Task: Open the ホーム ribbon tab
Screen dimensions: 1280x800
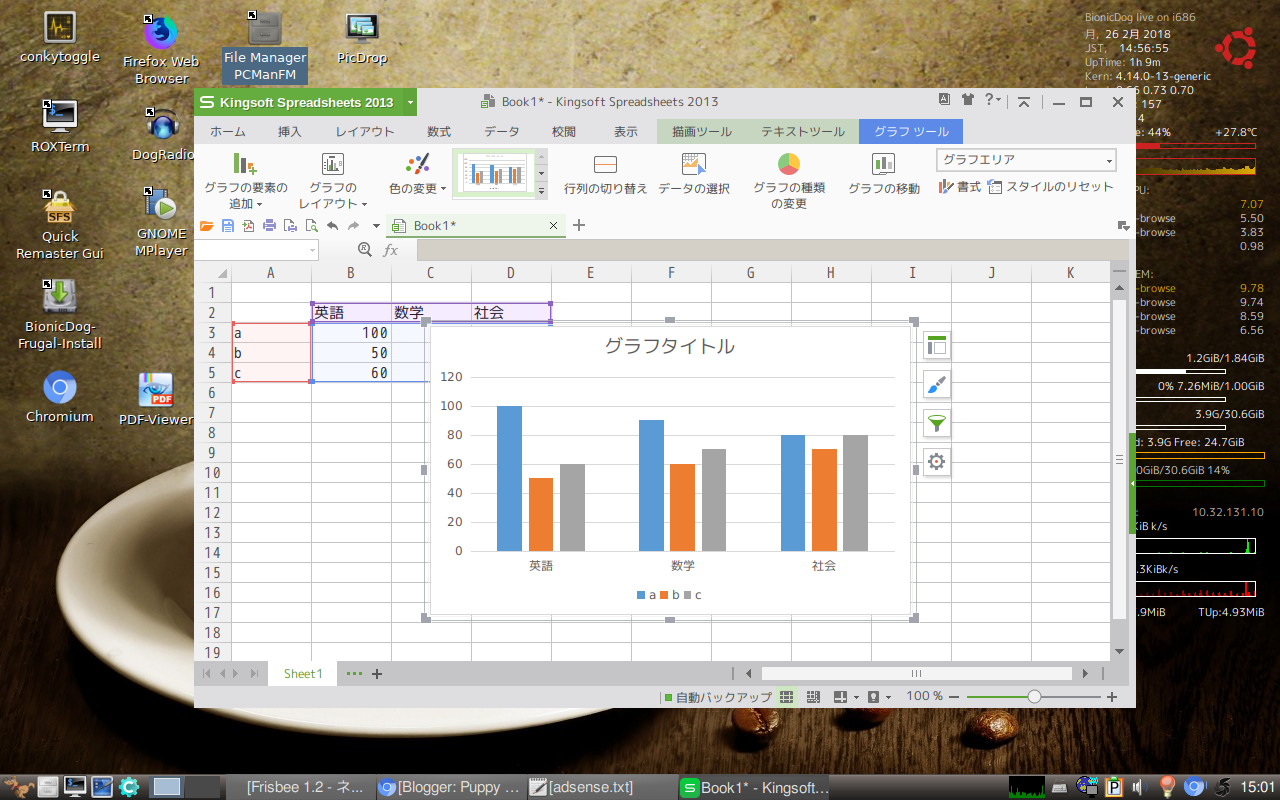Action: (x=228, y=131)
